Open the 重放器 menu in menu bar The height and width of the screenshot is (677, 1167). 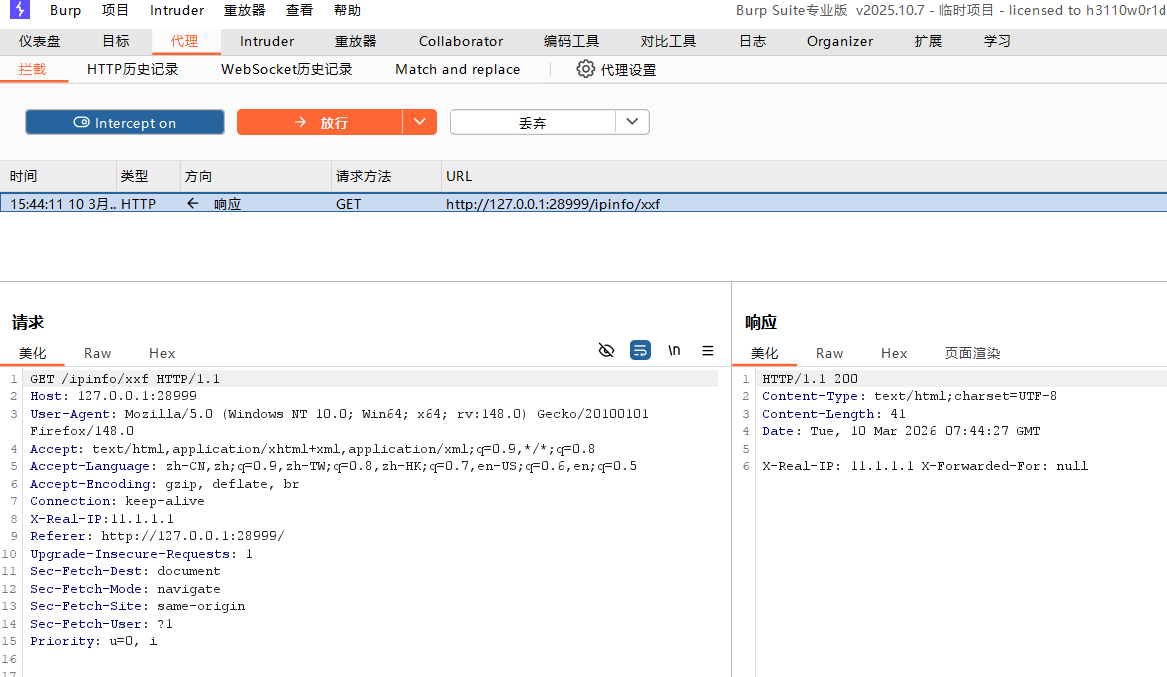point(244,10)
